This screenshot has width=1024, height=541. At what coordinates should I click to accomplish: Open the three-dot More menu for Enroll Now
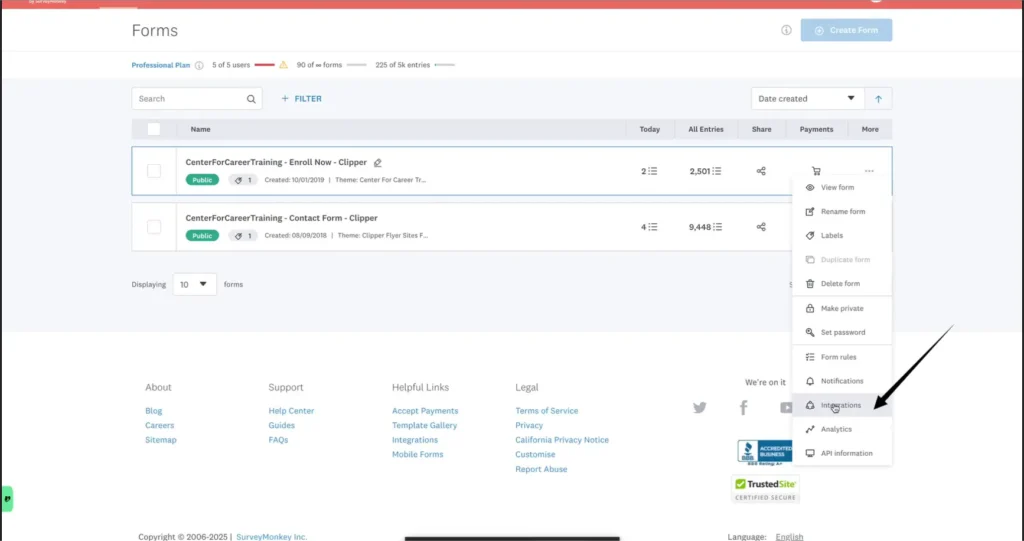coord(869,171)
